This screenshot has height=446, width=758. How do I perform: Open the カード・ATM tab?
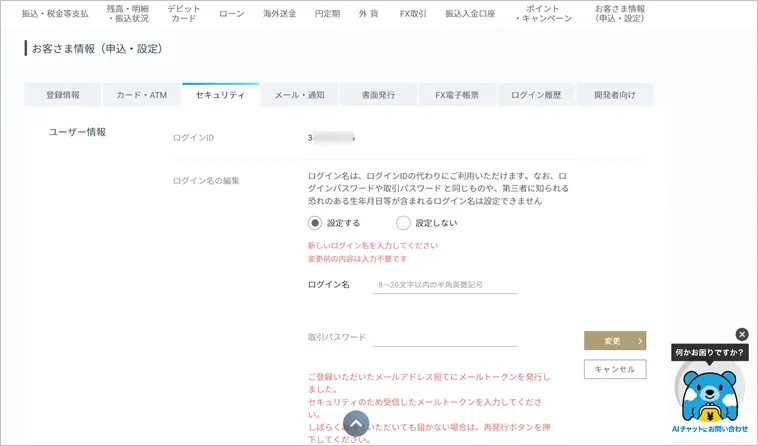point(141,95)
